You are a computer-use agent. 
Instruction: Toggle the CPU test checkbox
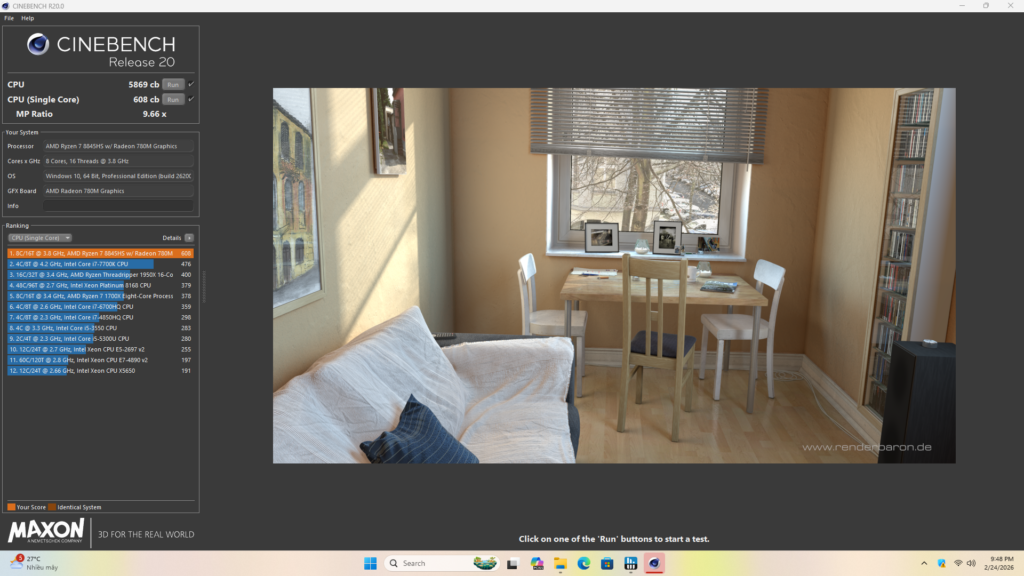[x=191, y=85]
